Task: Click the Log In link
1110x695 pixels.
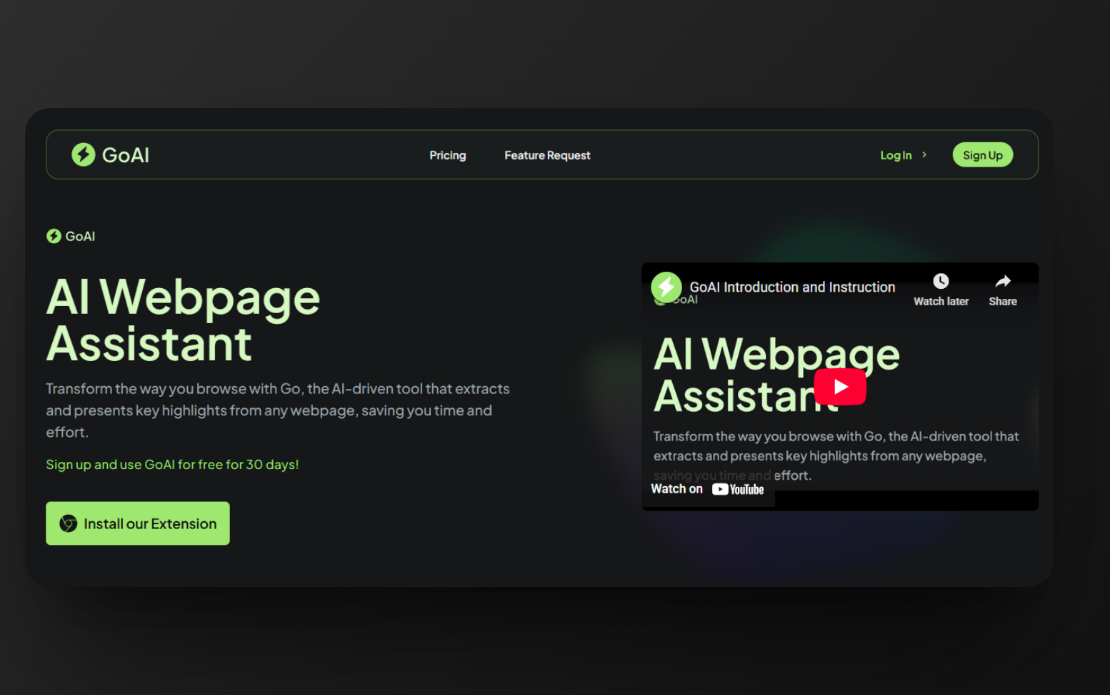Action: [895, 155]
